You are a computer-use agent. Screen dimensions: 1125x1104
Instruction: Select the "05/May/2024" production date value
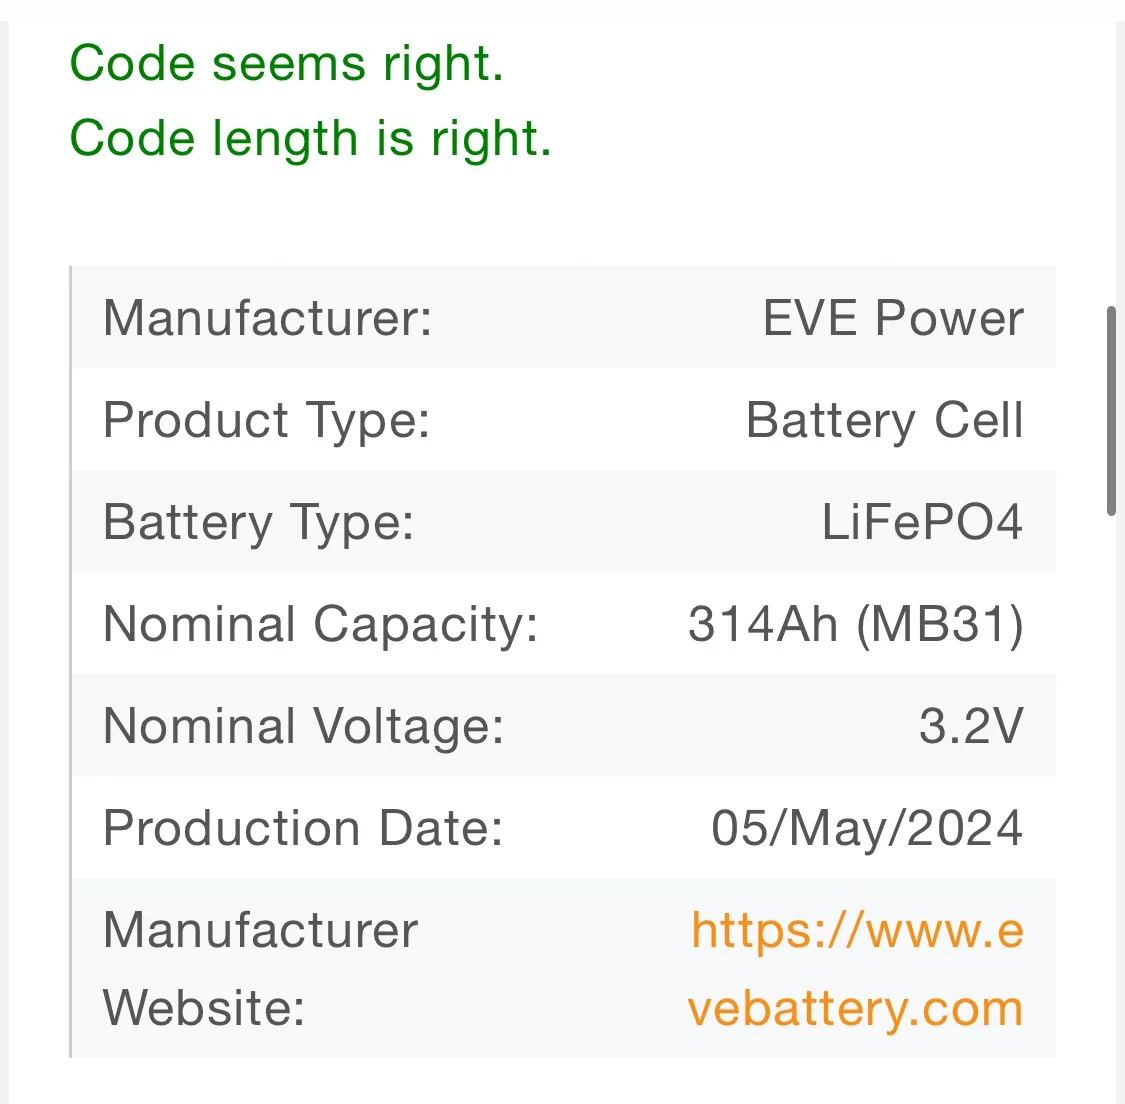(x=867, y=829)
